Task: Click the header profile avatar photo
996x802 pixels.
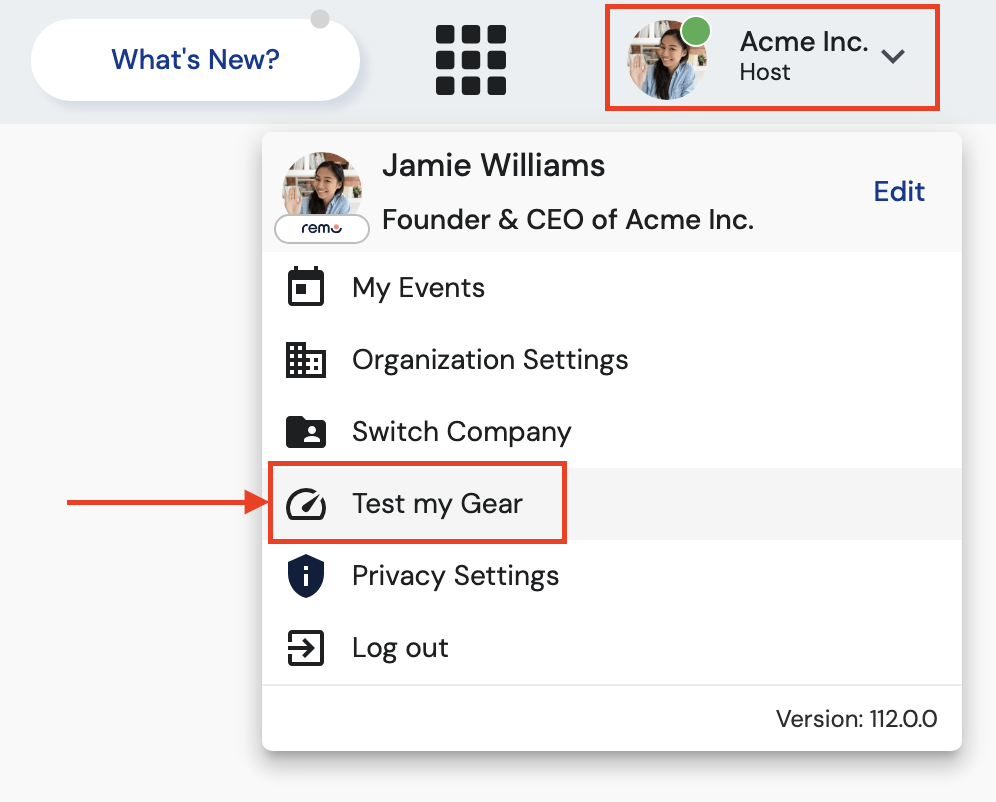Action: click(x=663, y=60)
